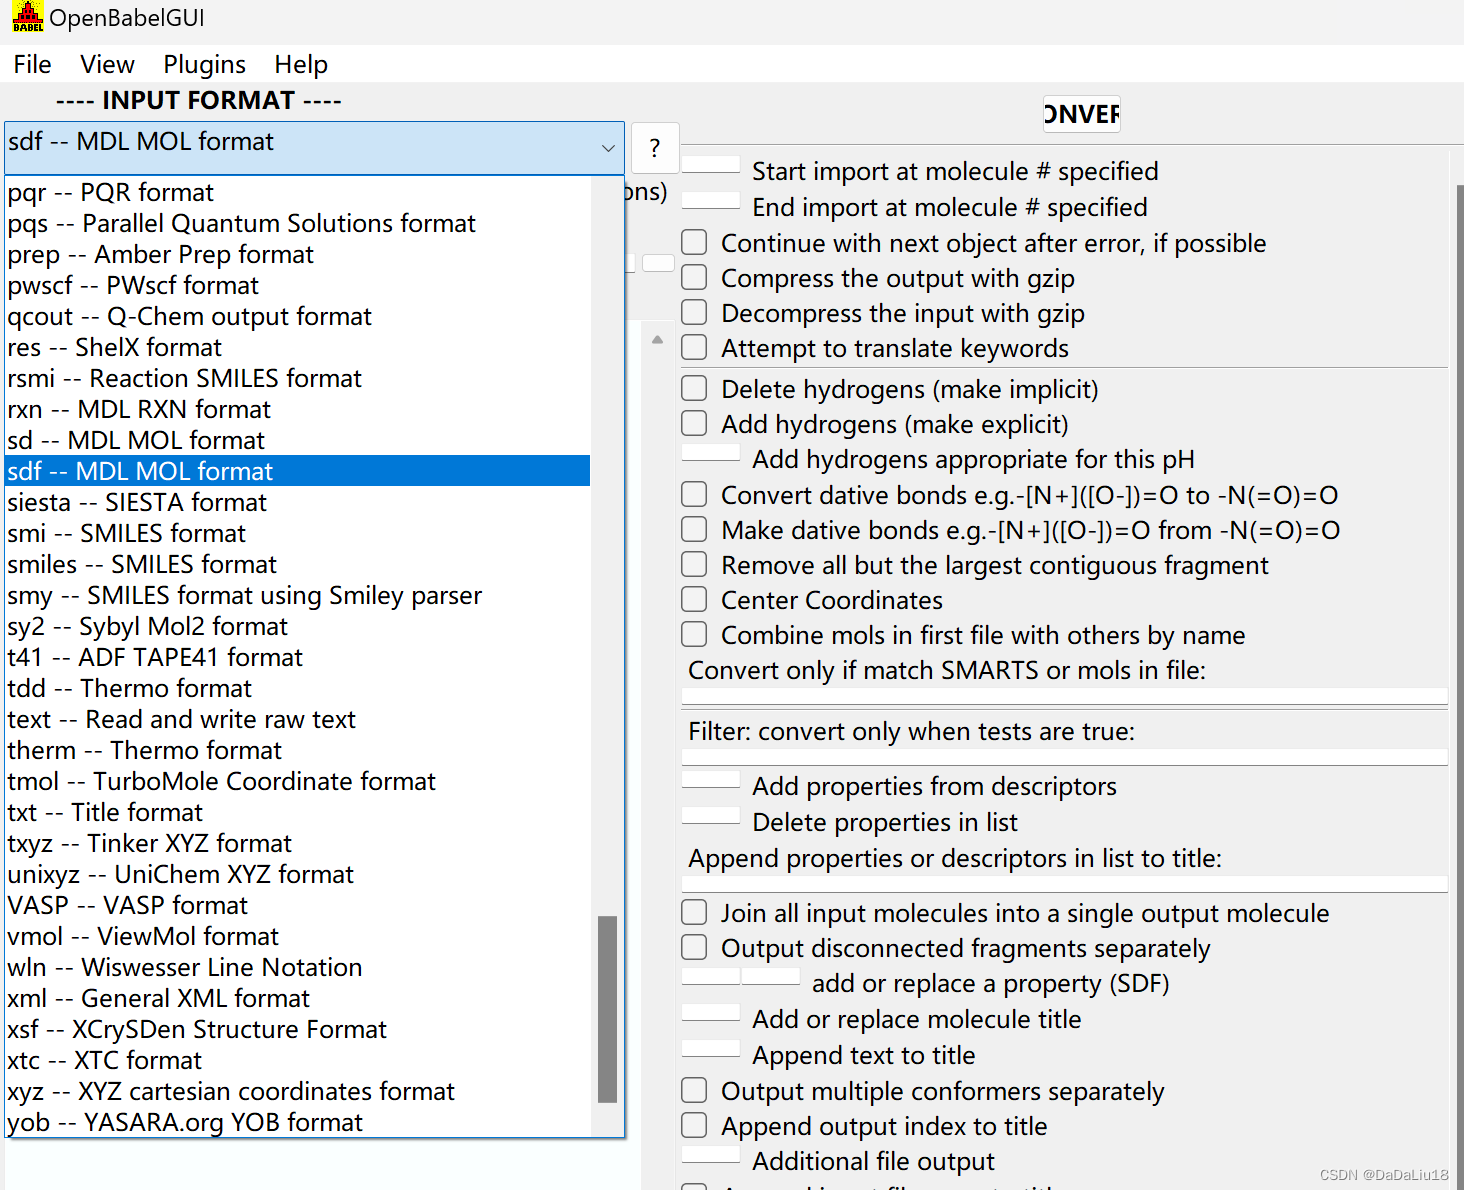Click the OpenBabel app icon in title bar
The image size is (1464, 1190).
pos(27,17)
